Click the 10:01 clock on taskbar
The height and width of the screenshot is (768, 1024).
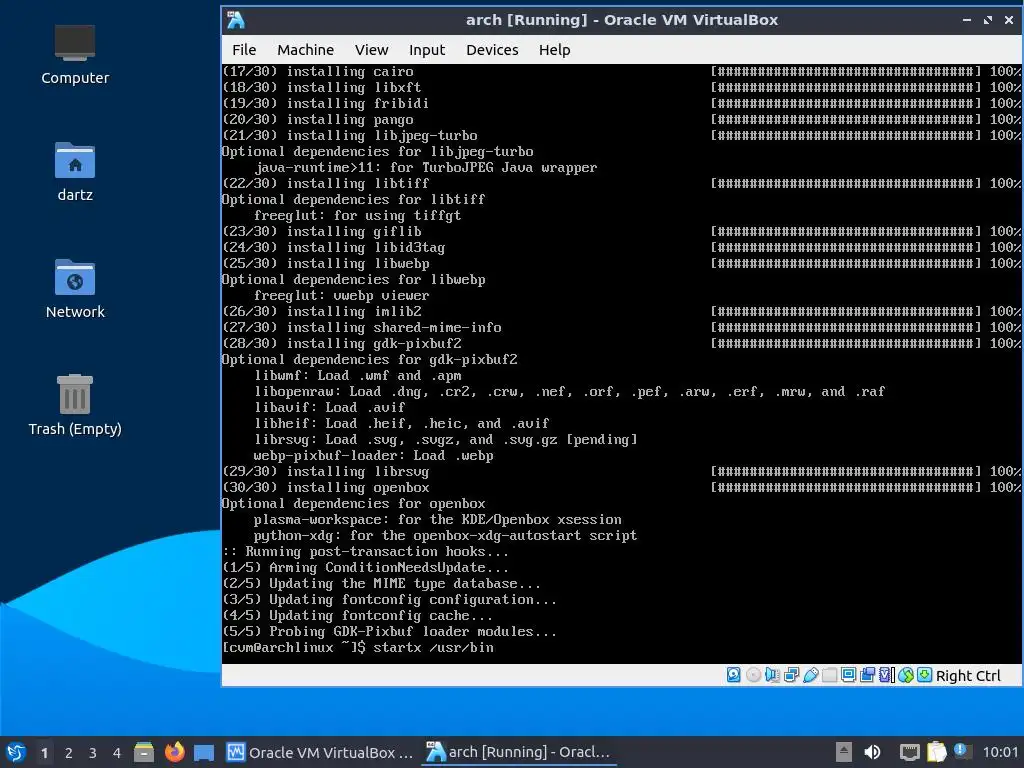(1000, 752)
